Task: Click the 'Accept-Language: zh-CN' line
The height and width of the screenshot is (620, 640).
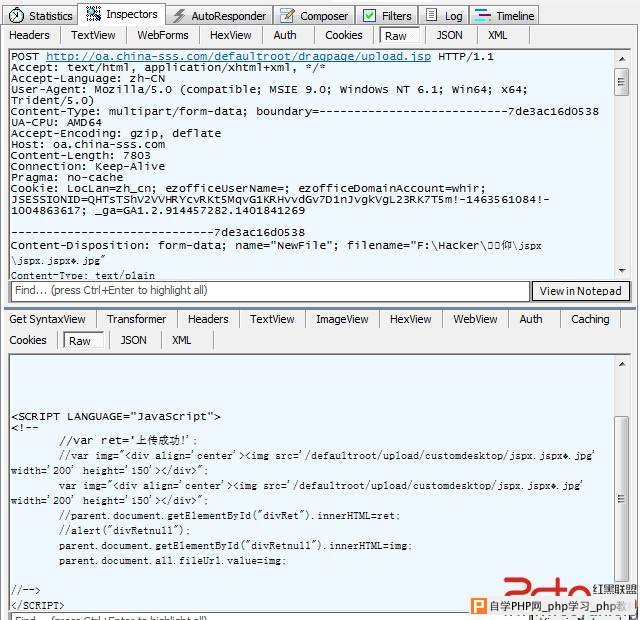Action: pos(88,78)
